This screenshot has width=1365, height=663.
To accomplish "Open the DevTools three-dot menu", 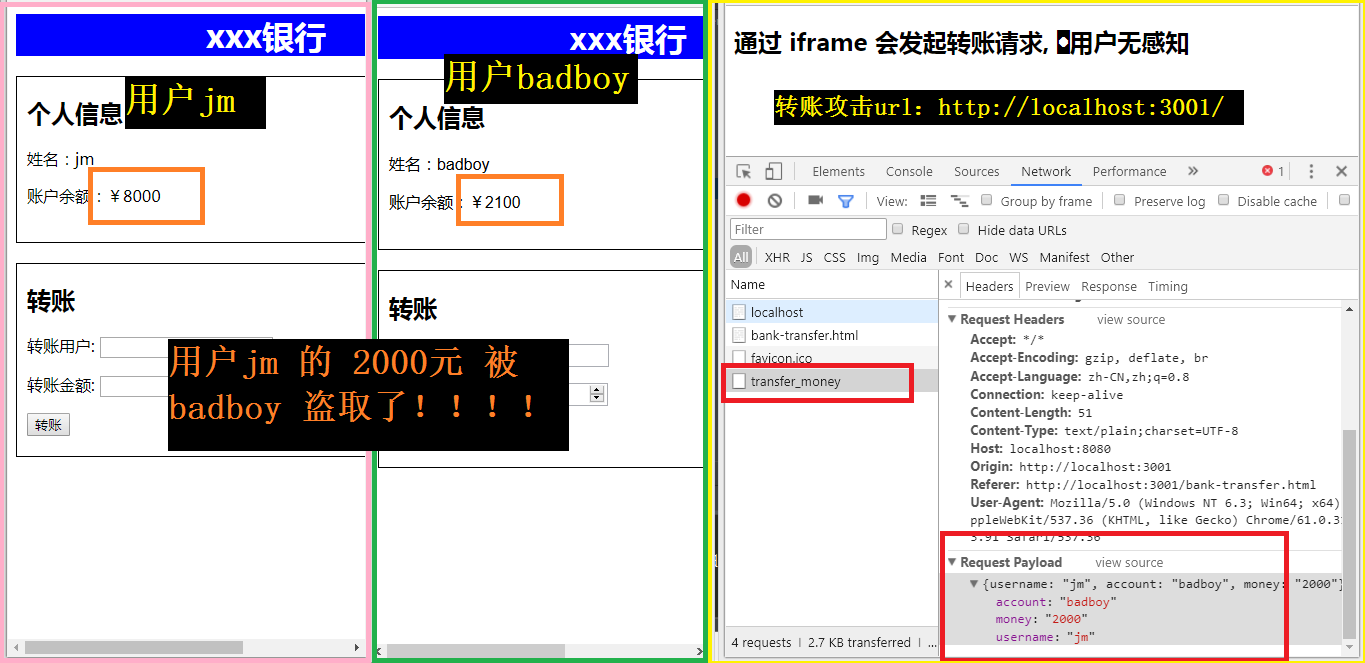I will coord(1311,171).
